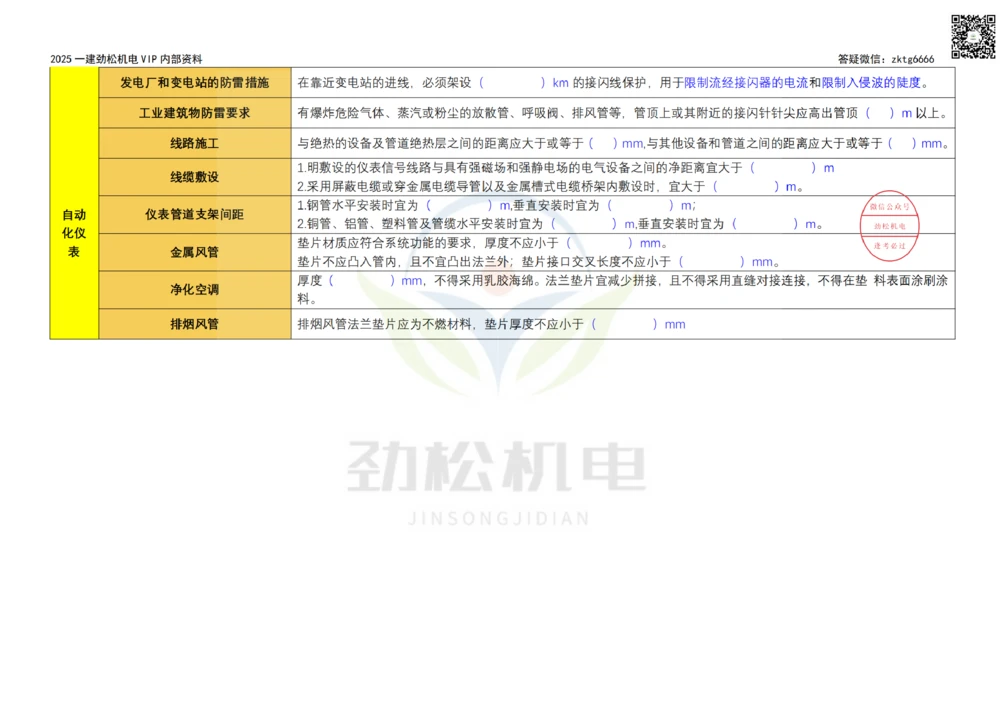Select the 排烟风管 header cell

(193, 324)
